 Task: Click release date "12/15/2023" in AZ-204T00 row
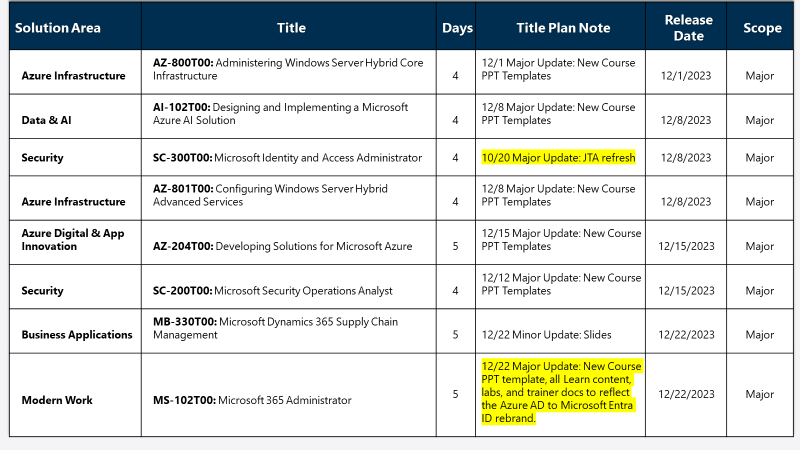tap(686, 246)
